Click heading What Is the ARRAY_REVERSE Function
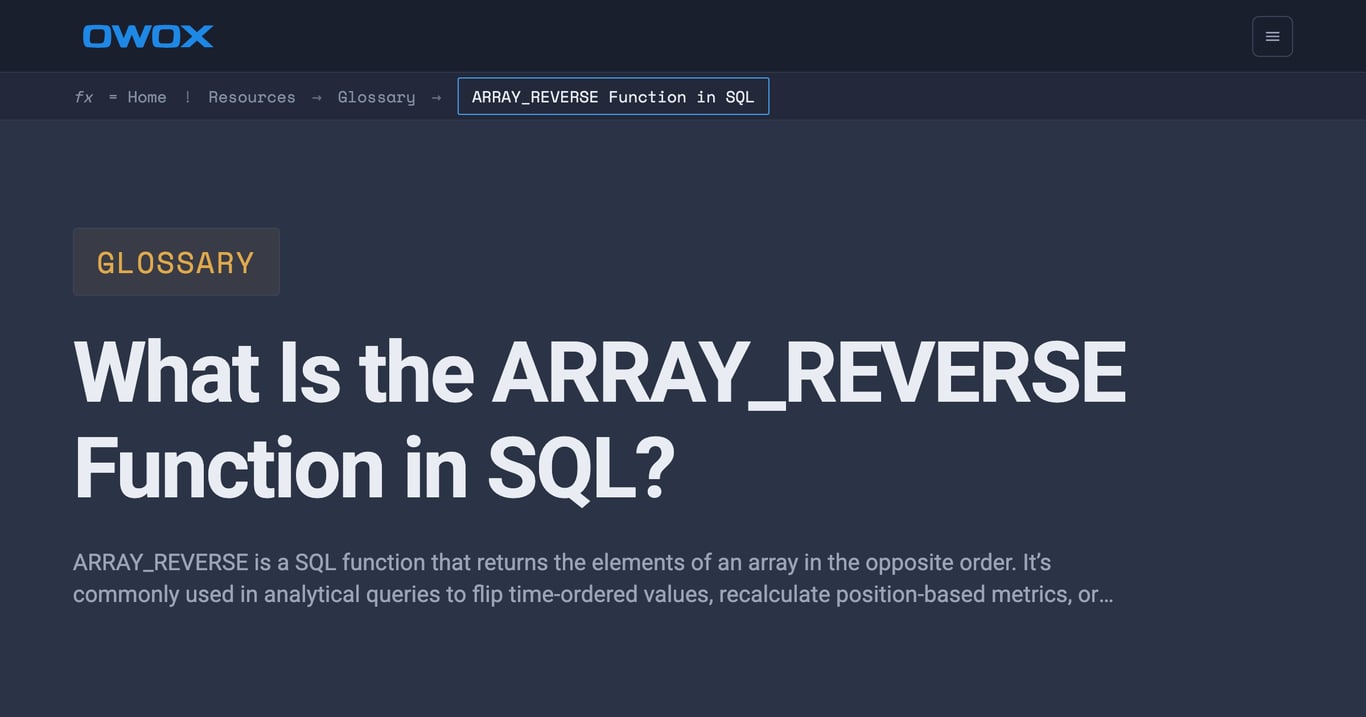Screen dimensions: 1366x717 tap(600, 420)
